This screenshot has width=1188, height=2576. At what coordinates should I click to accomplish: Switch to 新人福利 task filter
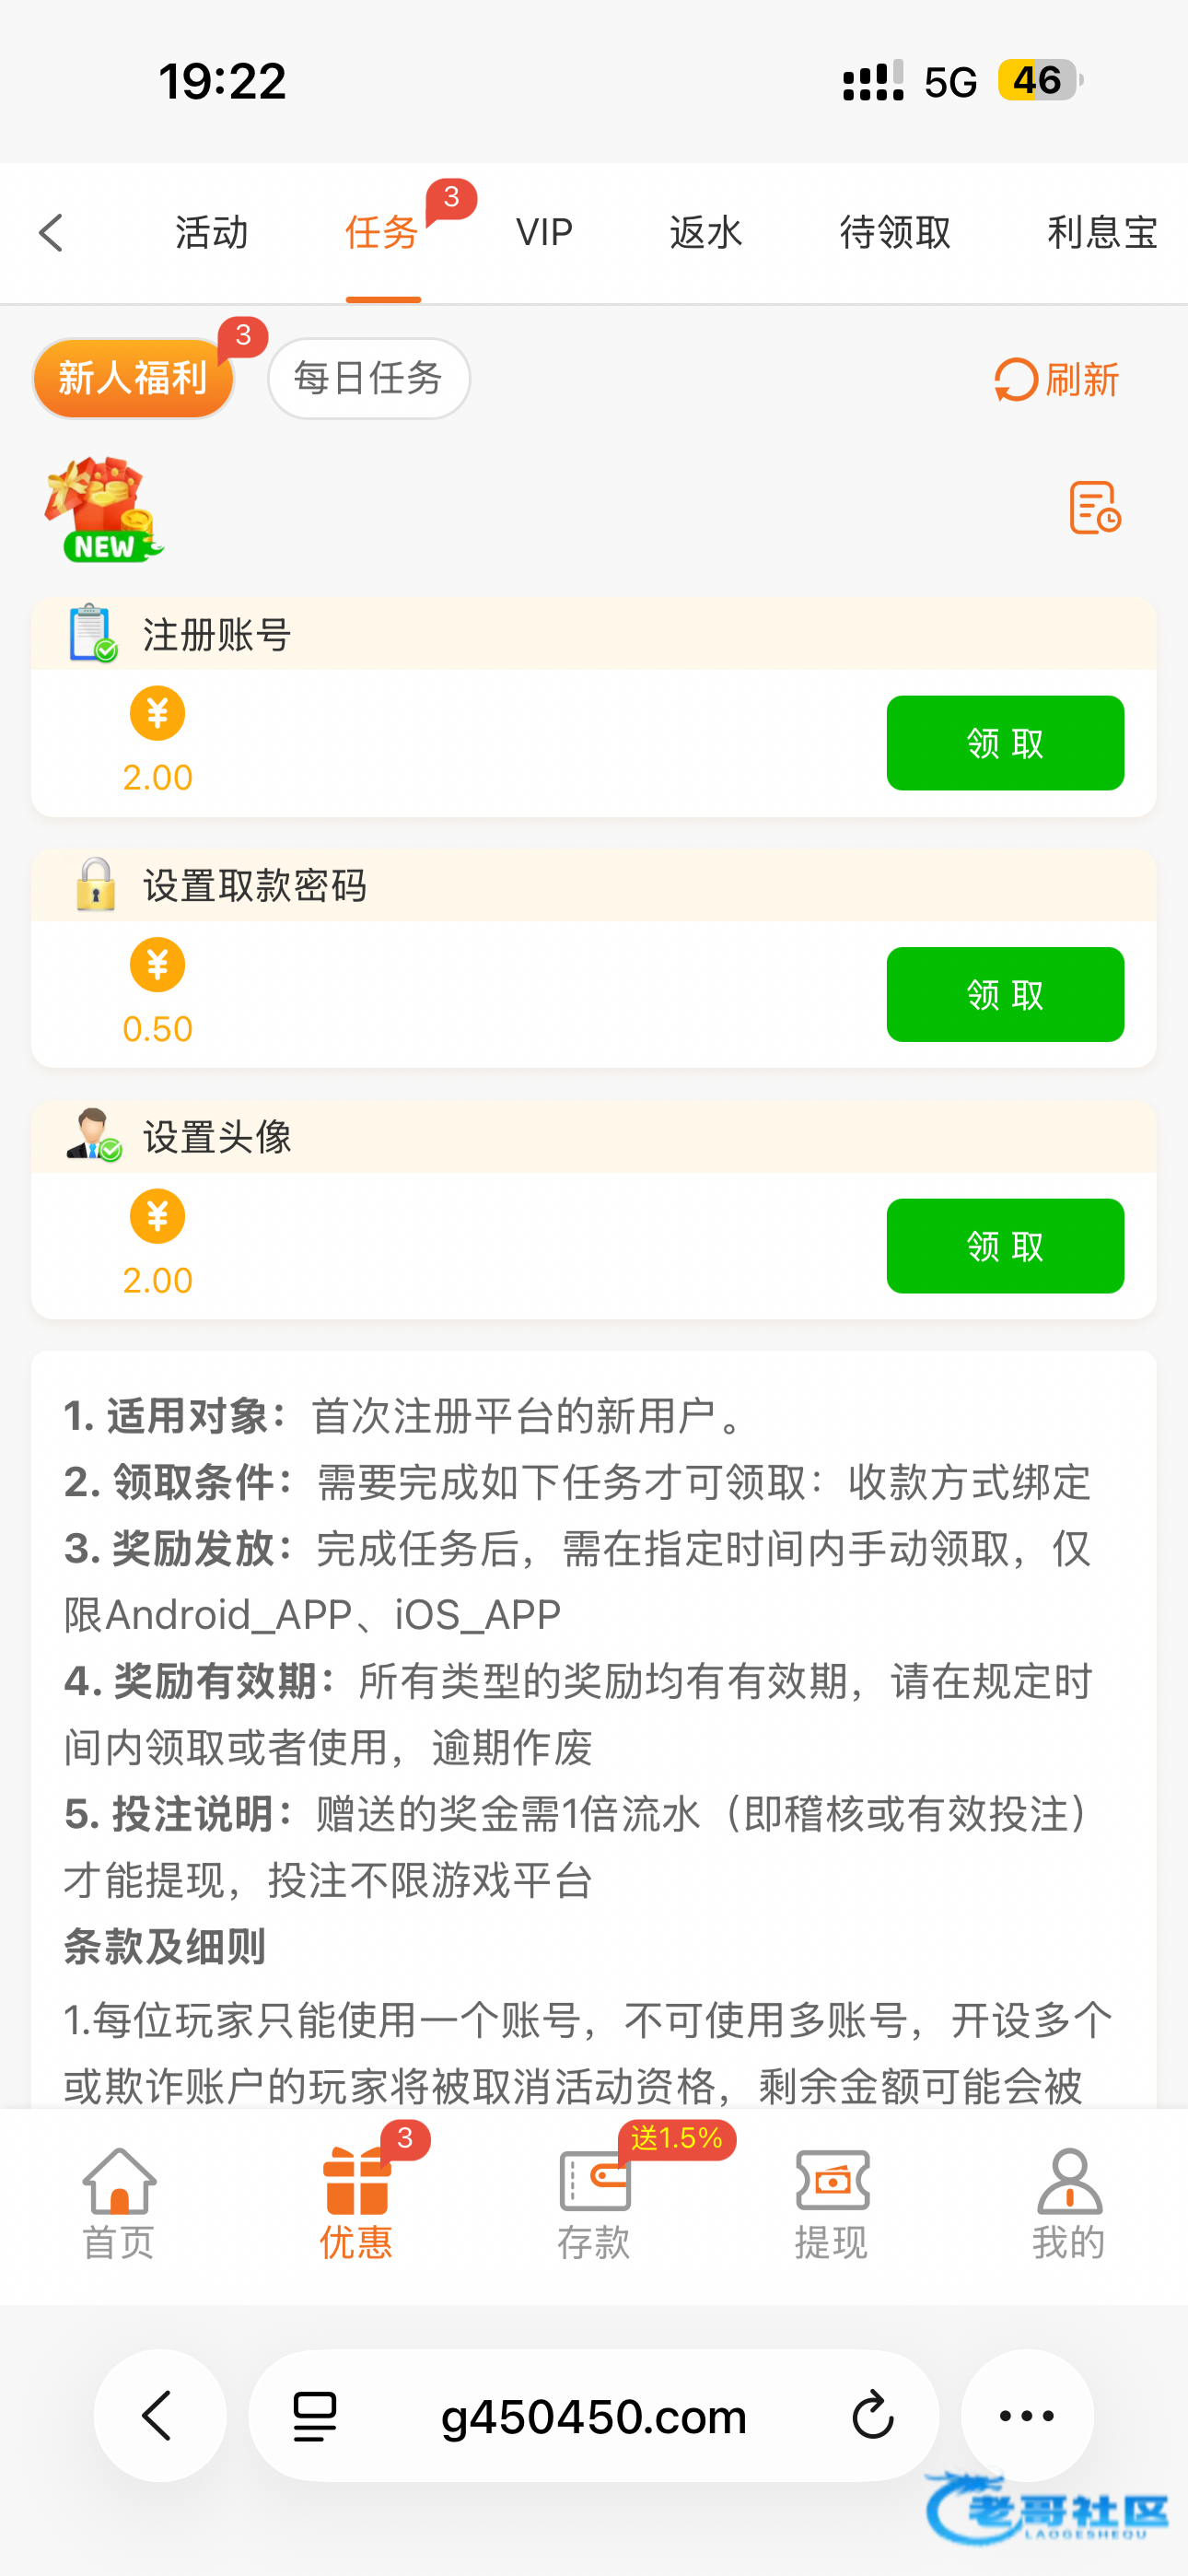click(133, 379)
